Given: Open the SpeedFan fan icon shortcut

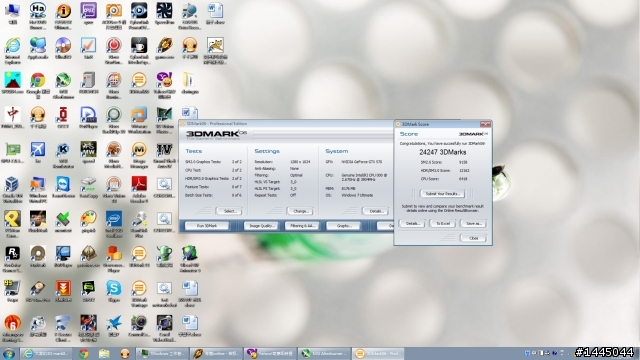Looking at the screenshot, I should tap(164, 13).
